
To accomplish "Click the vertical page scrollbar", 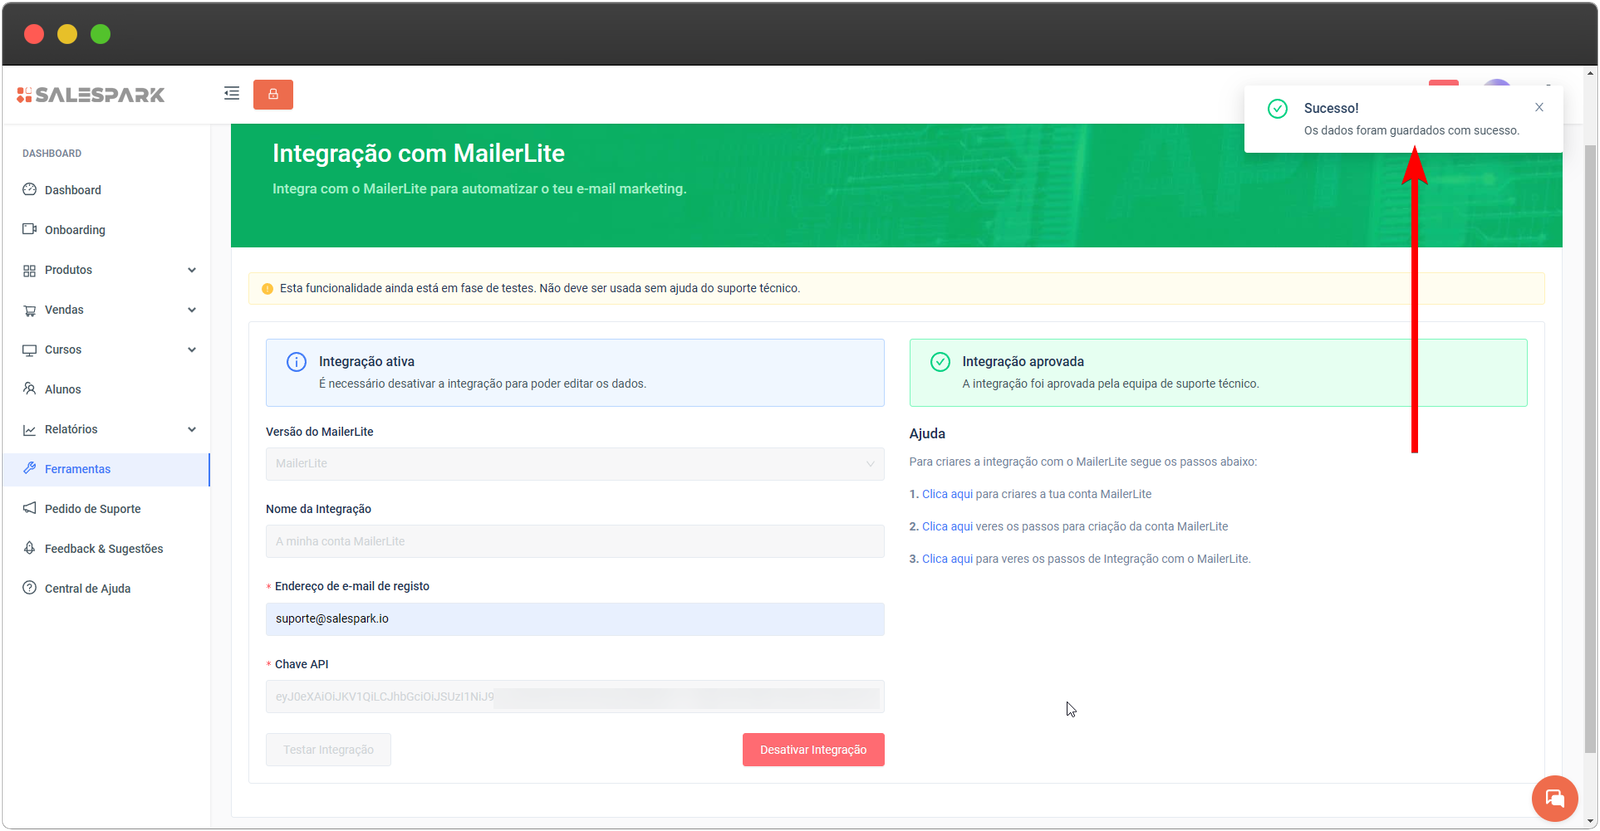I will 1590,450.
